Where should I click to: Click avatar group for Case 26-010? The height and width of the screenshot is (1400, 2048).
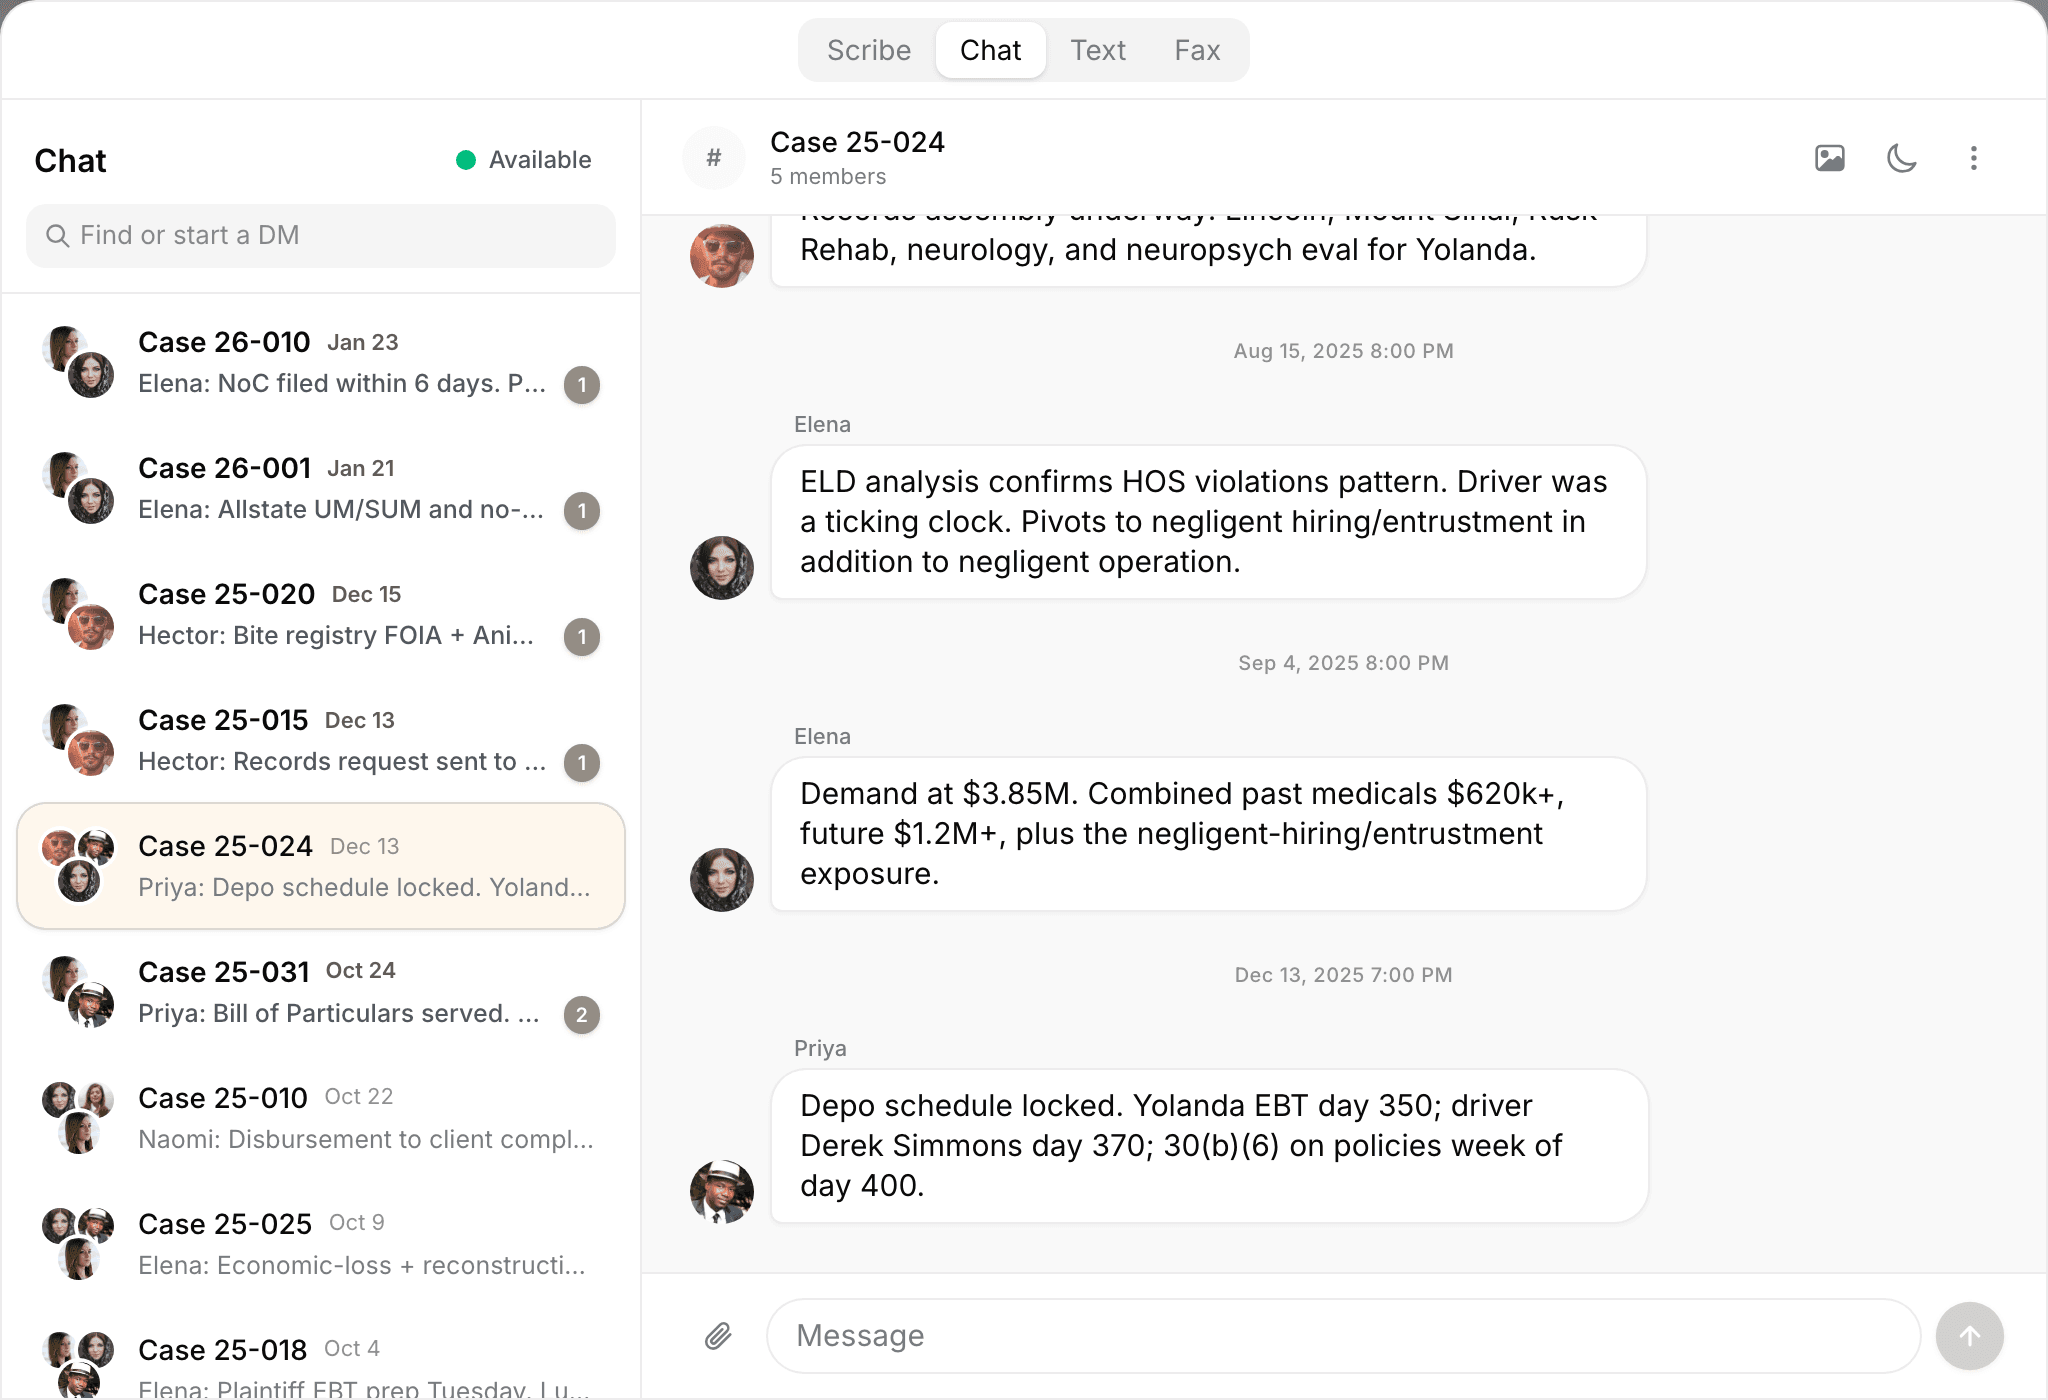coord(78,362)
